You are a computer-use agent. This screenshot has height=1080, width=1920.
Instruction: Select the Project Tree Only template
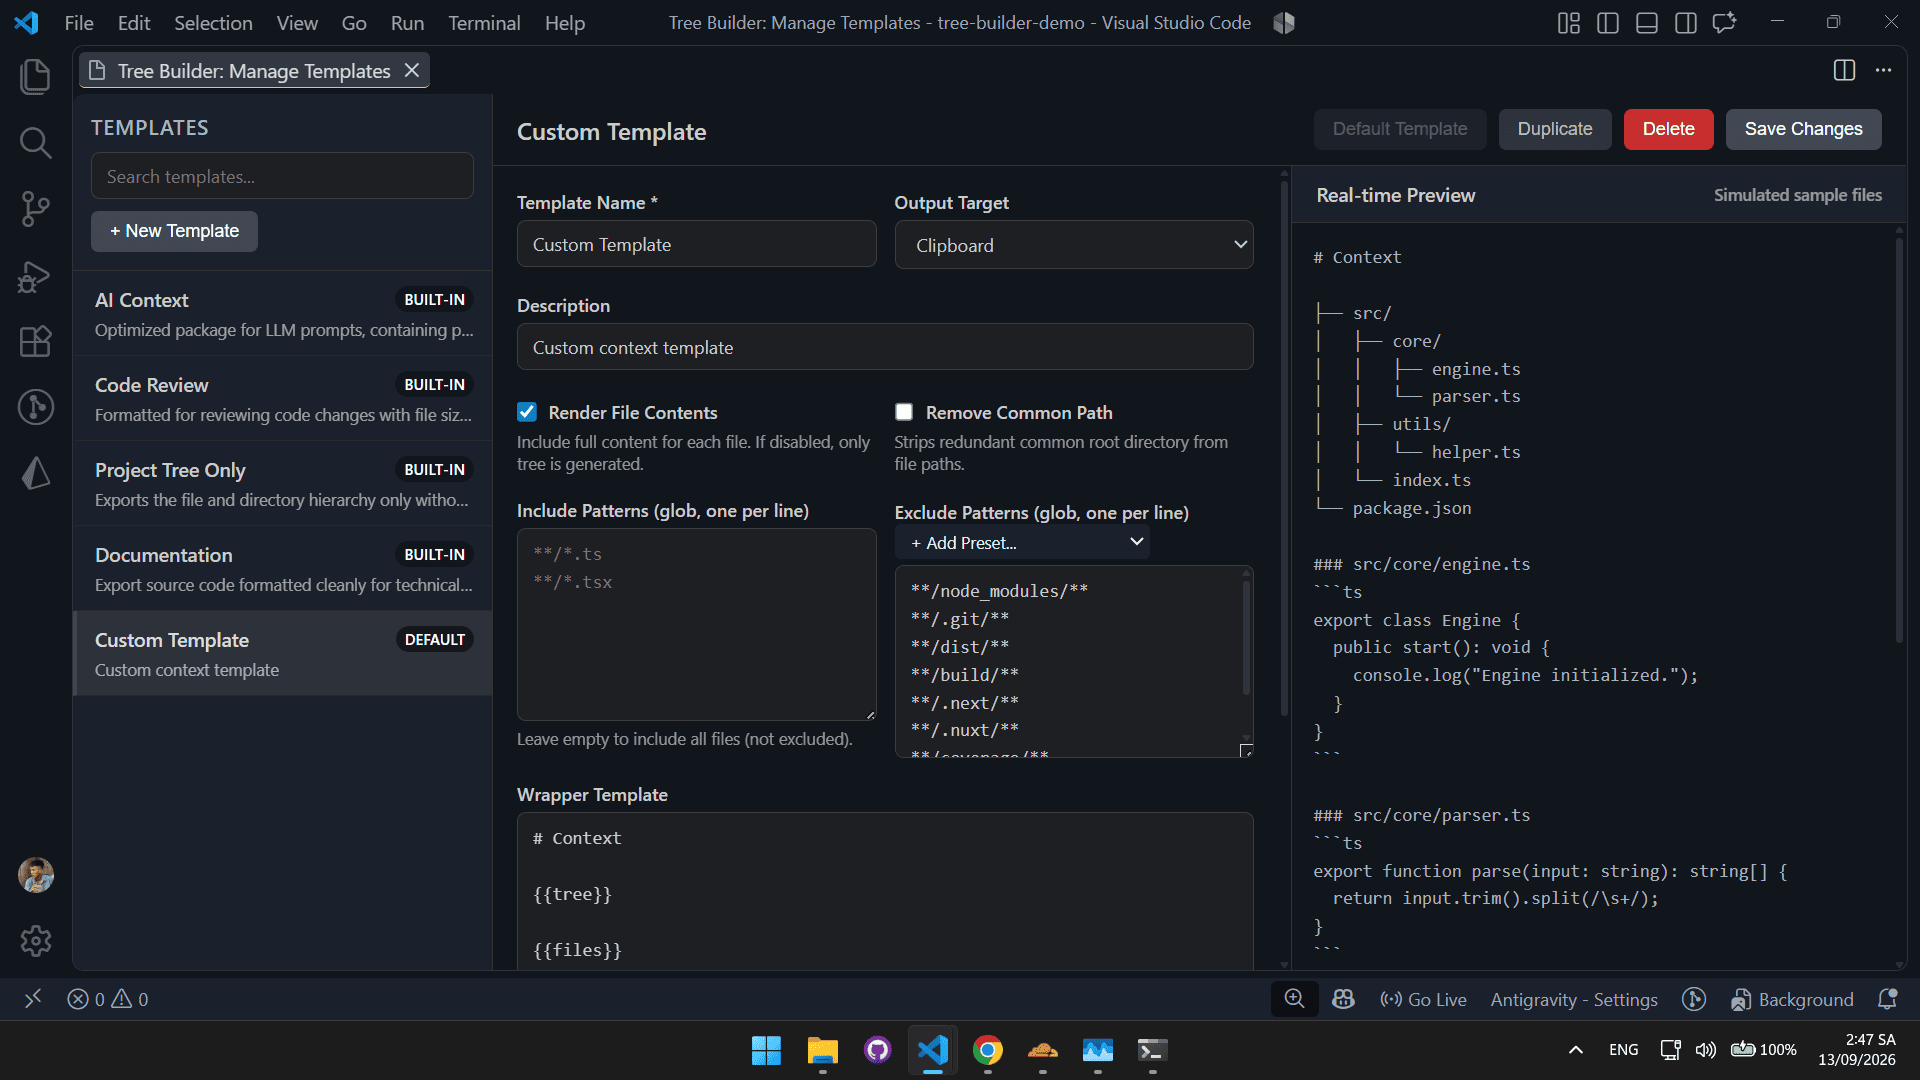point(283,484)
